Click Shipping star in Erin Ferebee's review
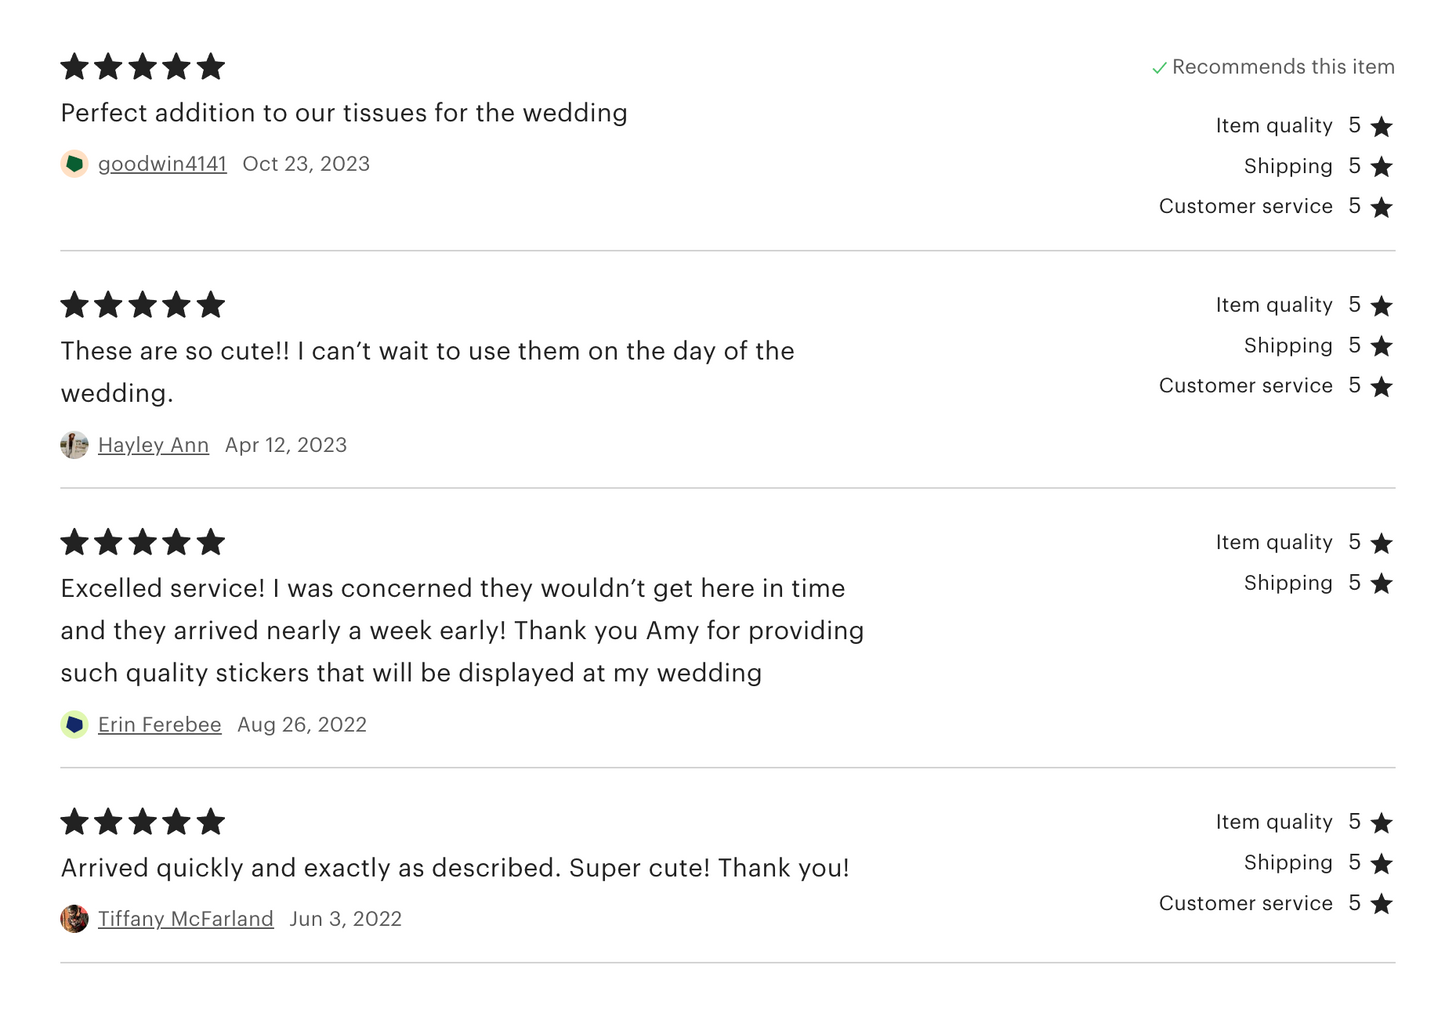 1381,584
